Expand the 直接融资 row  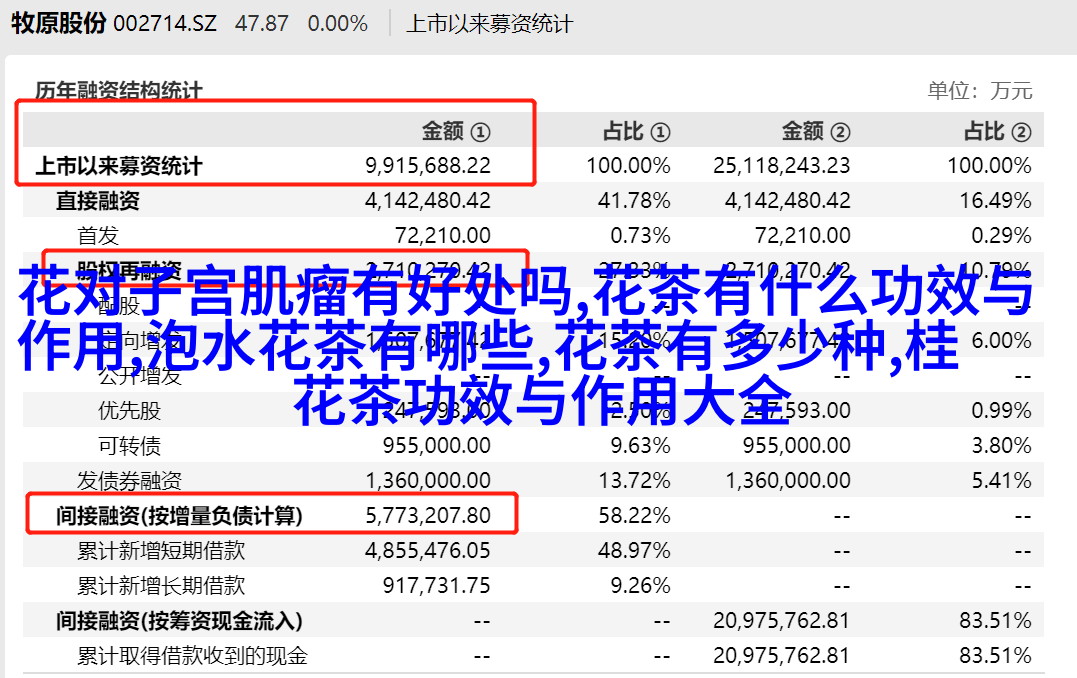[97, 201]
